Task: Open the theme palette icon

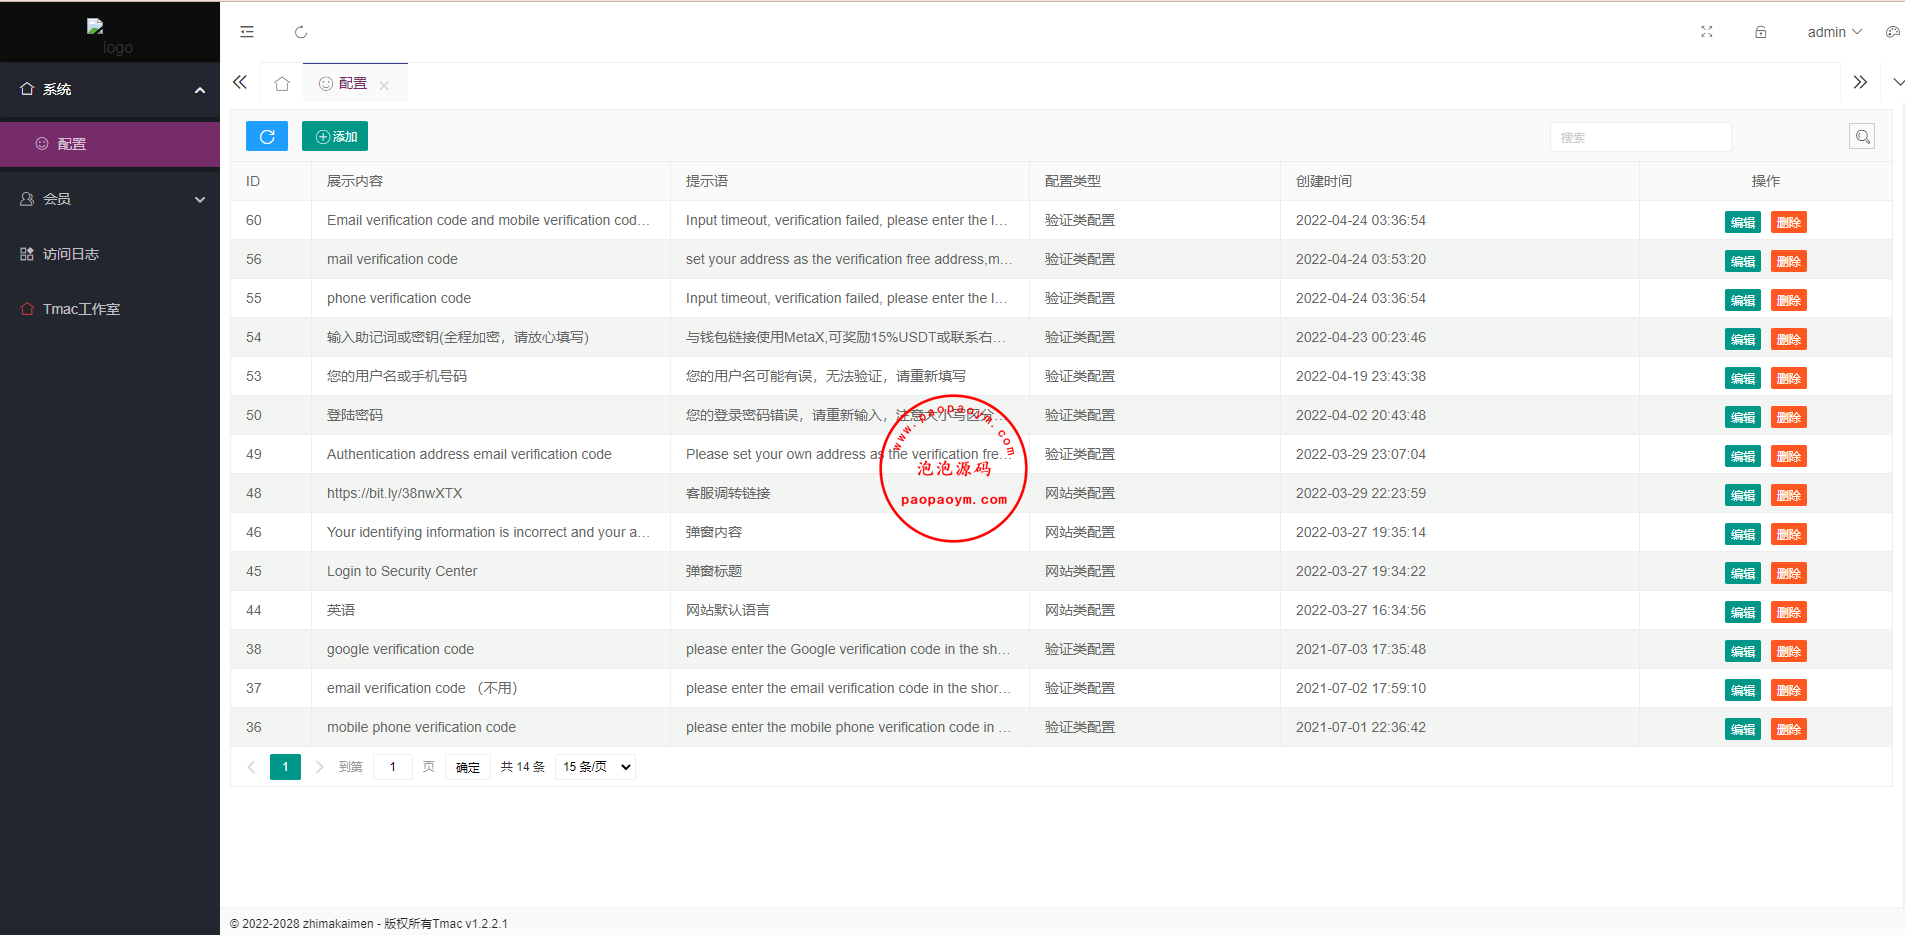Action: [x=1892, y=32]
